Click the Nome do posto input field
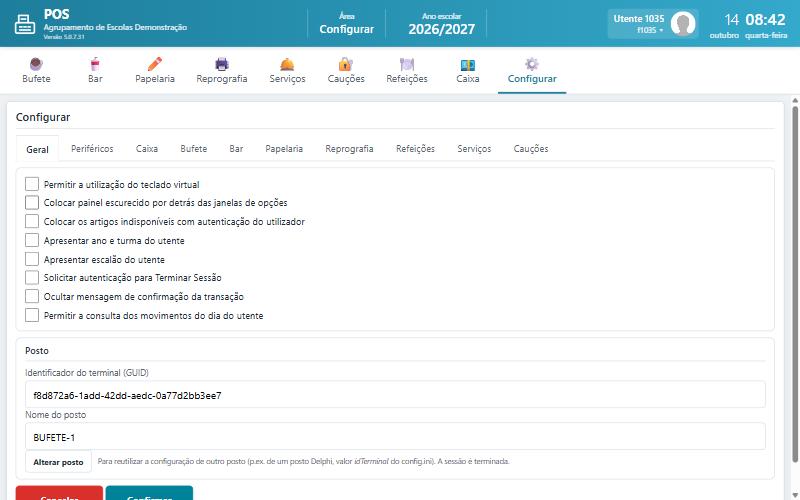Viewport: 800px width, 500px height. pyautogui.click(x=395, y=437)
